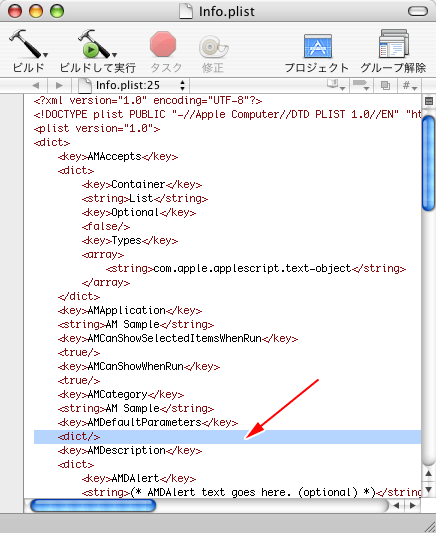Click the Ungroup windows icon
The height and width of the screenshot is (533, 436).
pyautogui.click(x=394, y=44)
